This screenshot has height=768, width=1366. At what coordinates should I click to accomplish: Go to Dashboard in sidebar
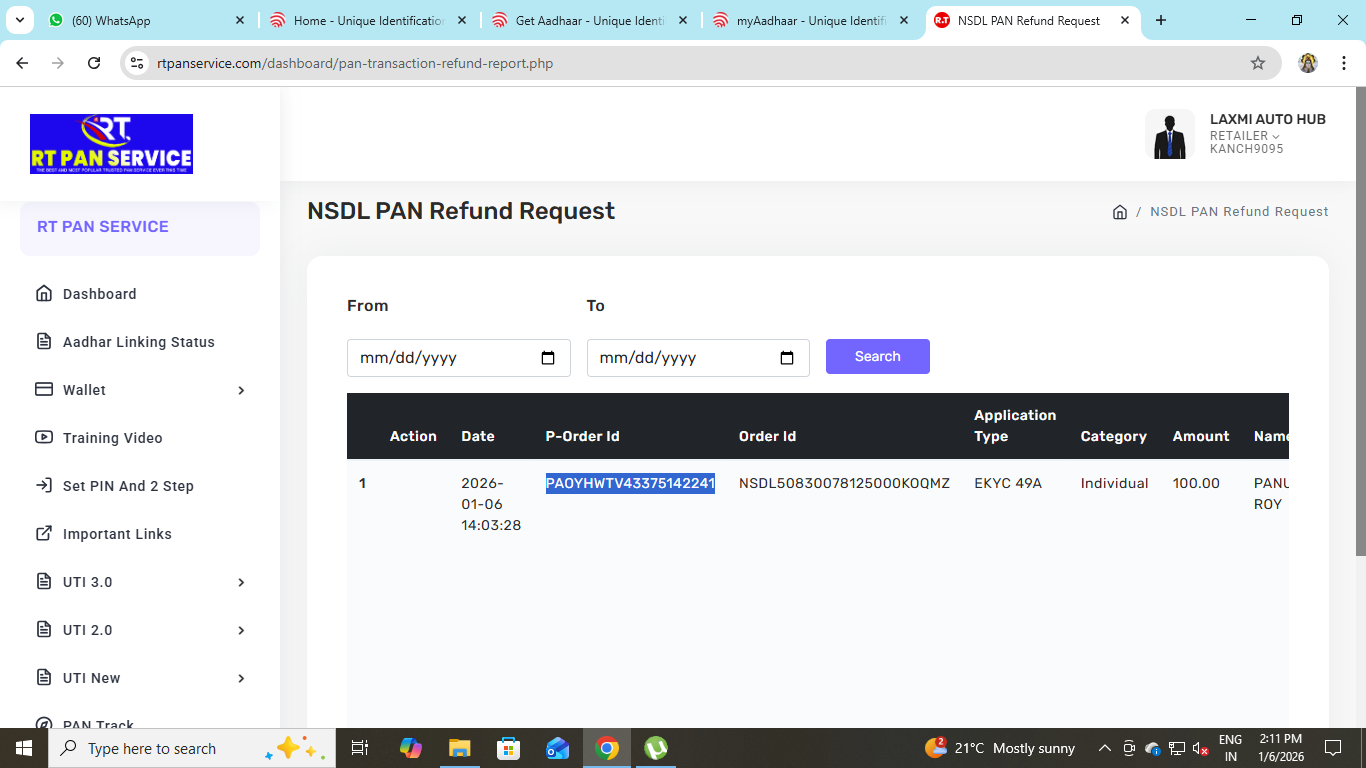pyautogui.click(x=99, y=294)
